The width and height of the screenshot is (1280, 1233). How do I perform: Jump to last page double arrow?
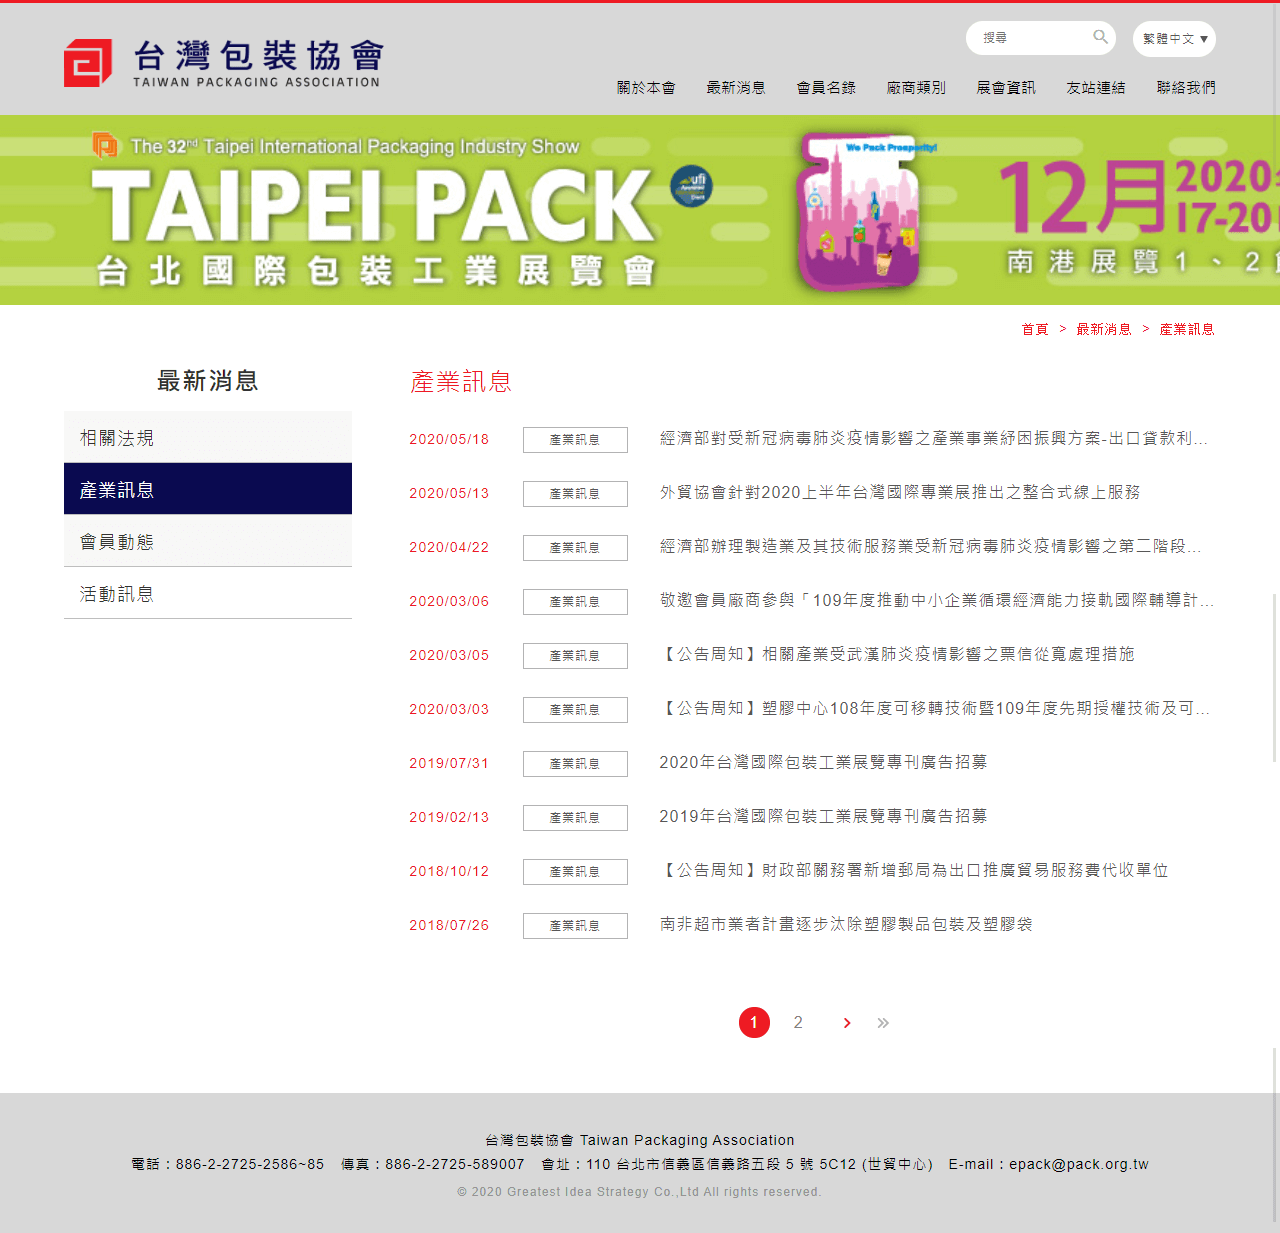[x=883, y=1023]
